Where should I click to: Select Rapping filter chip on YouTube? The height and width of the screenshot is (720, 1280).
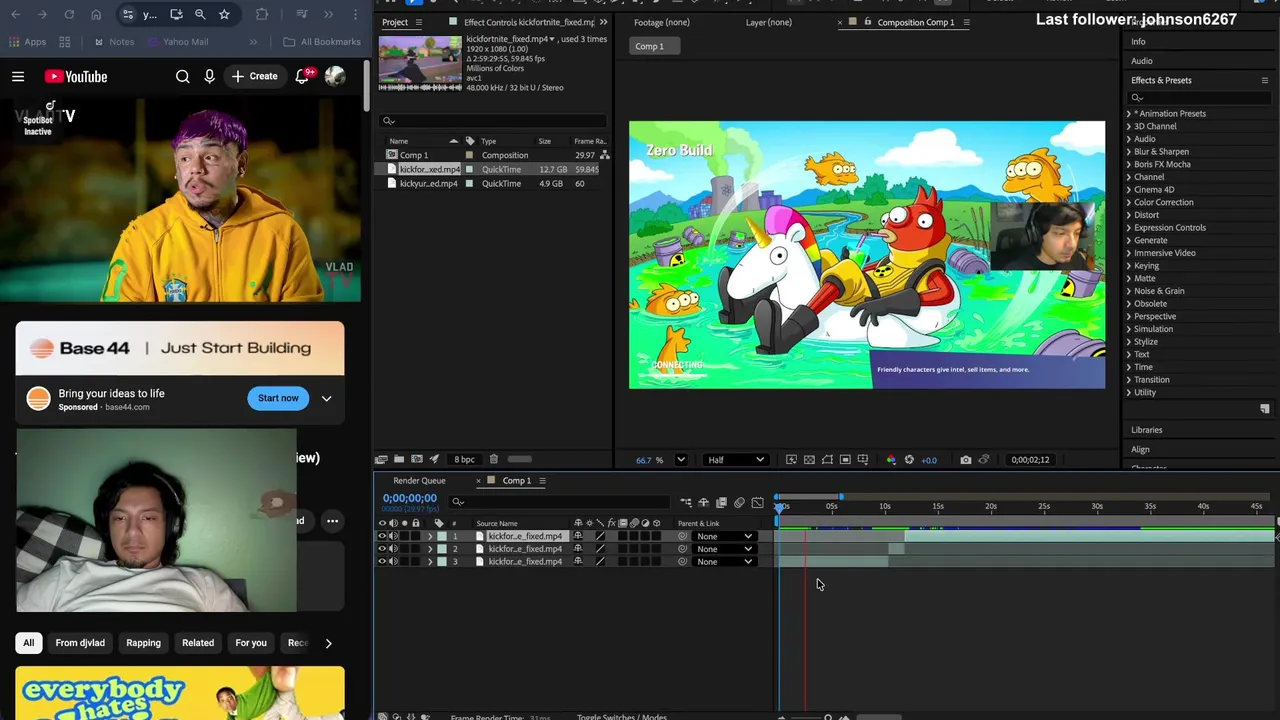tap(143, 643)
